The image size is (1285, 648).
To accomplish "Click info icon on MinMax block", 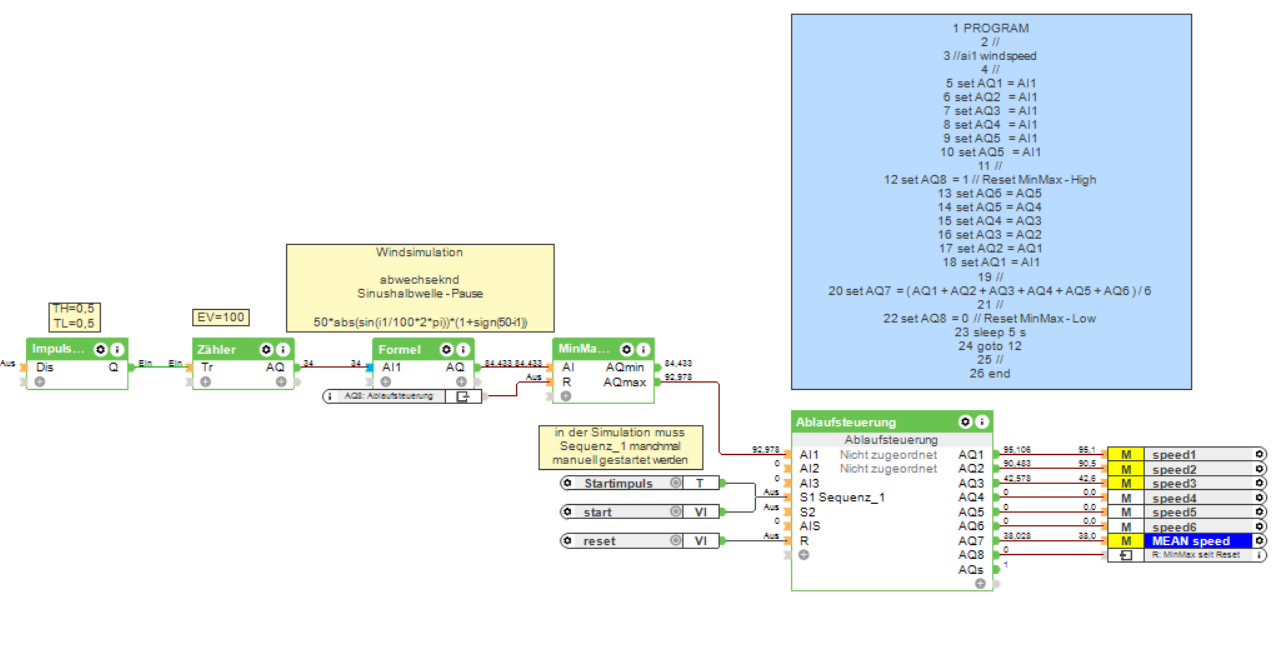I will point(643,349).
